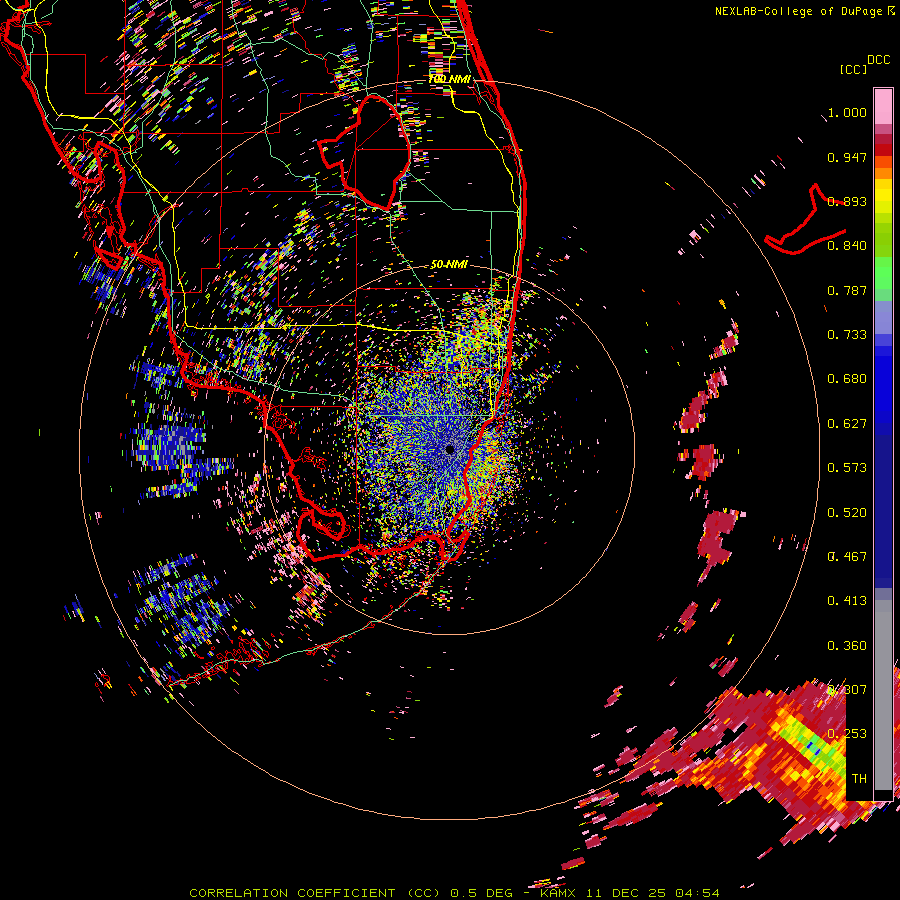Pick the lavender color bar segment
Viewport: 900px width, 900px height.
[883, 317]
